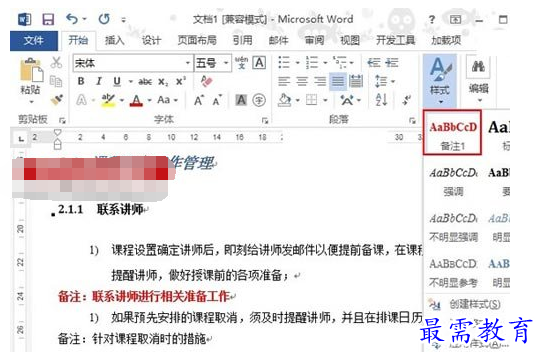Apply distributed alignment
This screenshot has width=541, height=362.
click(356, 81)
